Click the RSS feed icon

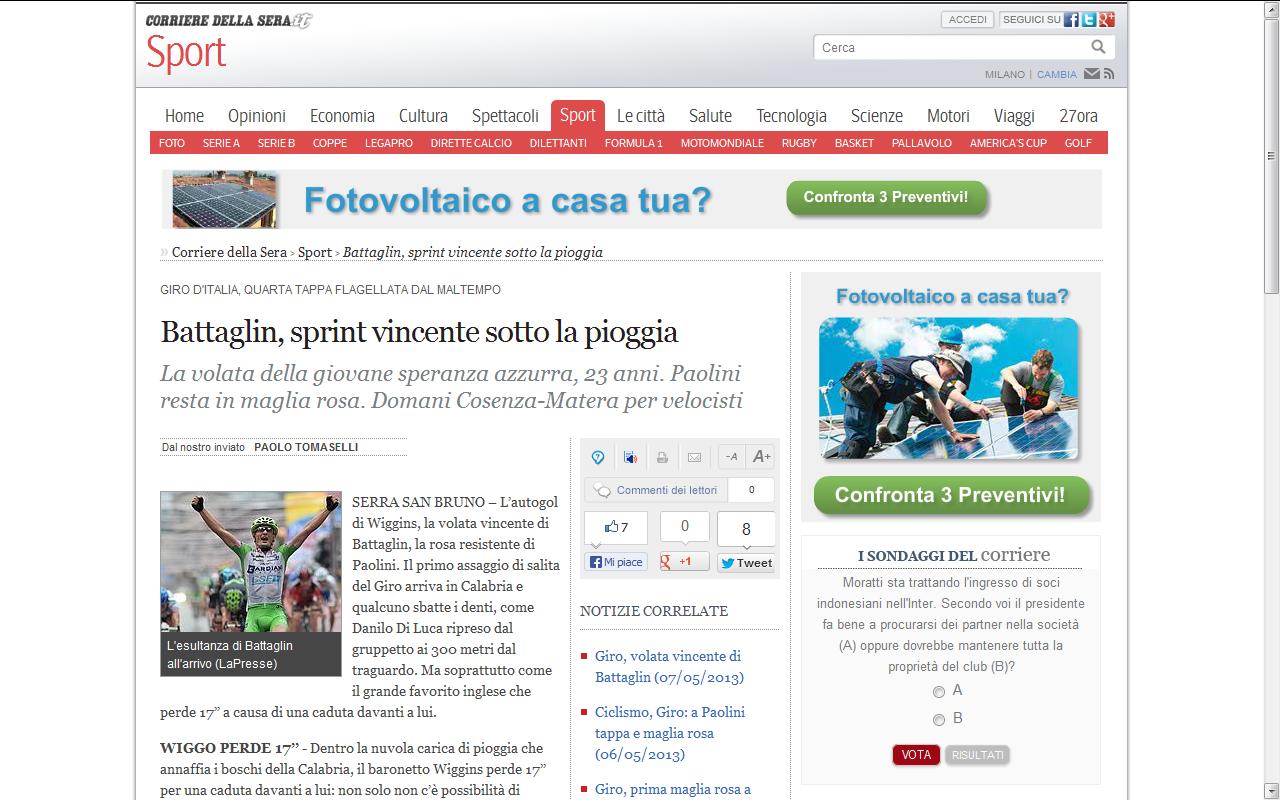(x=1108, y=74)
